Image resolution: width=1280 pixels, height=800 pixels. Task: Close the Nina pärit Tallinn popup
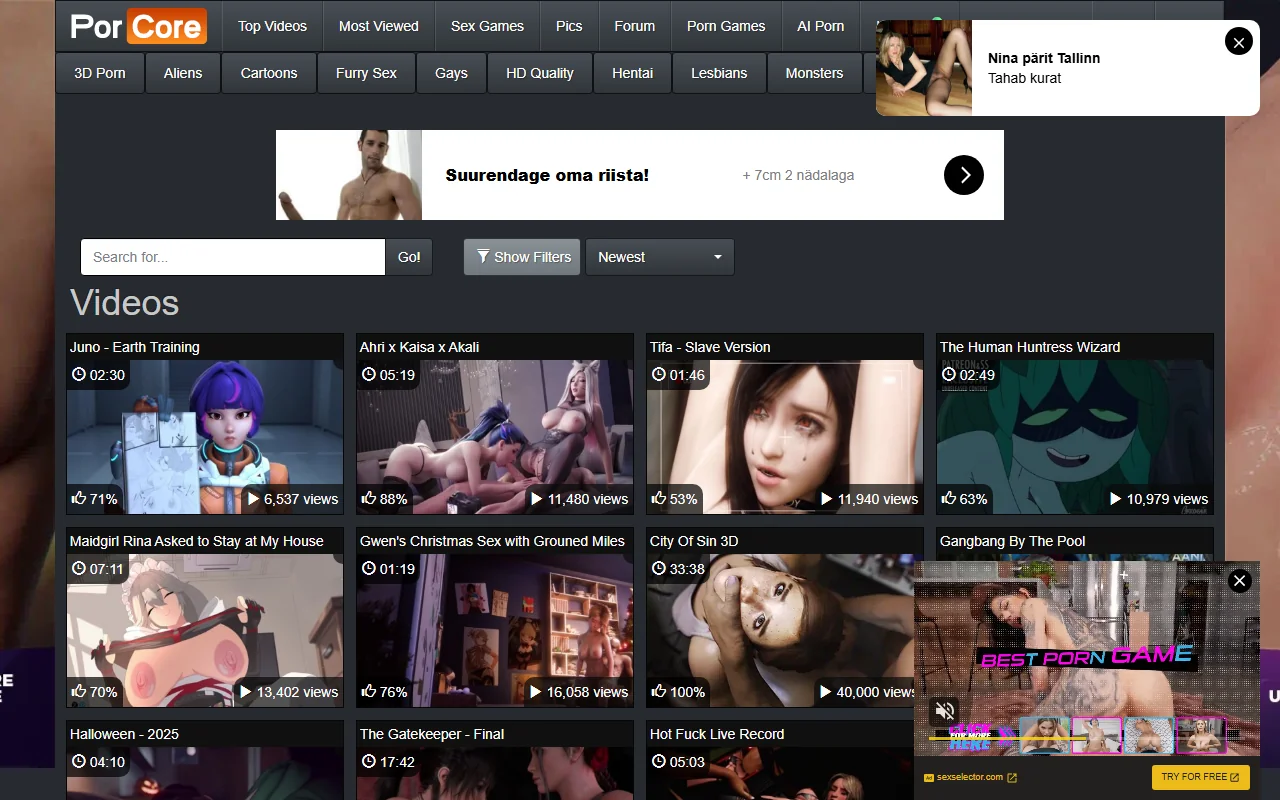1238,41
